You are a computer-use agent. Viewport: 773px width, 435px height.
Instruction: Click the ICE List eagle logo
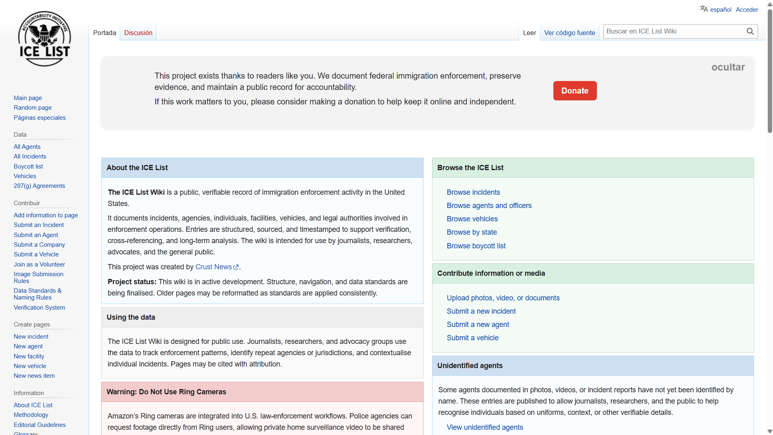click(44, 40)
